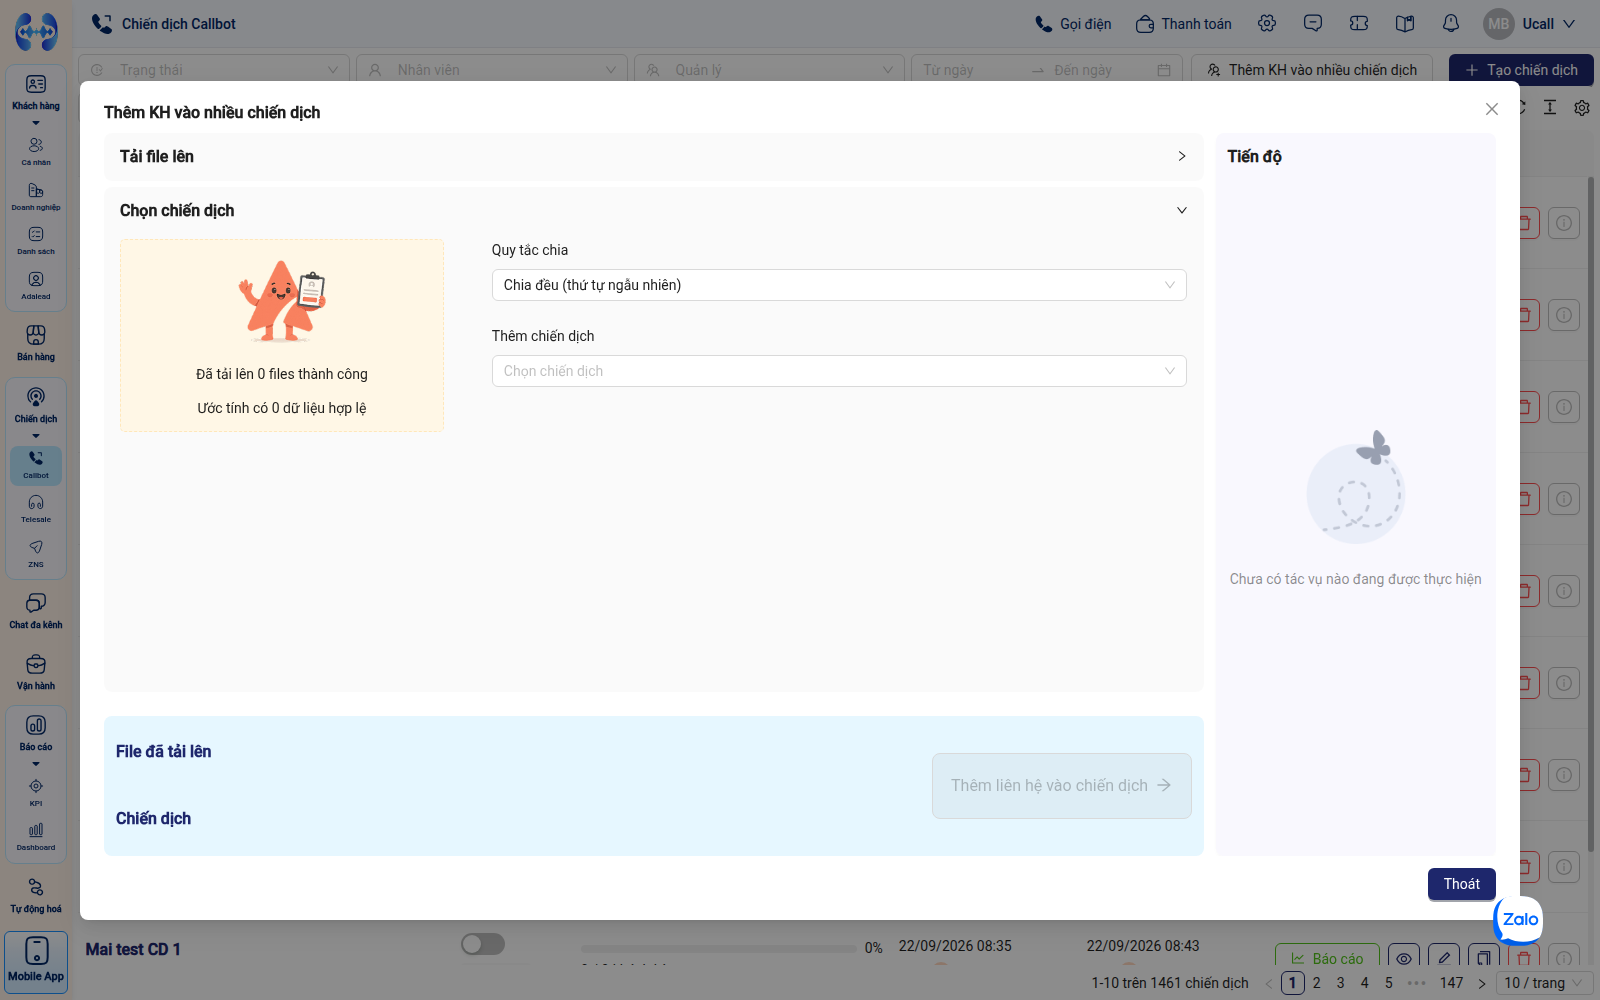Screen dimensions: 1600x1000
Task: Open KPI report in sidebar
Action: click(x=36, y=792)
